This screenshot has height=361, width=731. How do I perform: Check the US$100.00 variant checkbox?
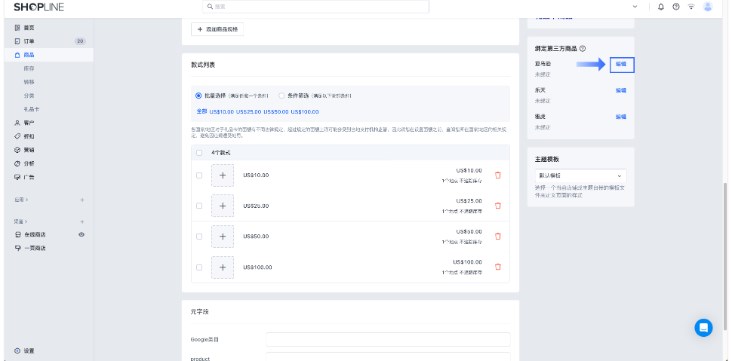(x=199, y=267)
